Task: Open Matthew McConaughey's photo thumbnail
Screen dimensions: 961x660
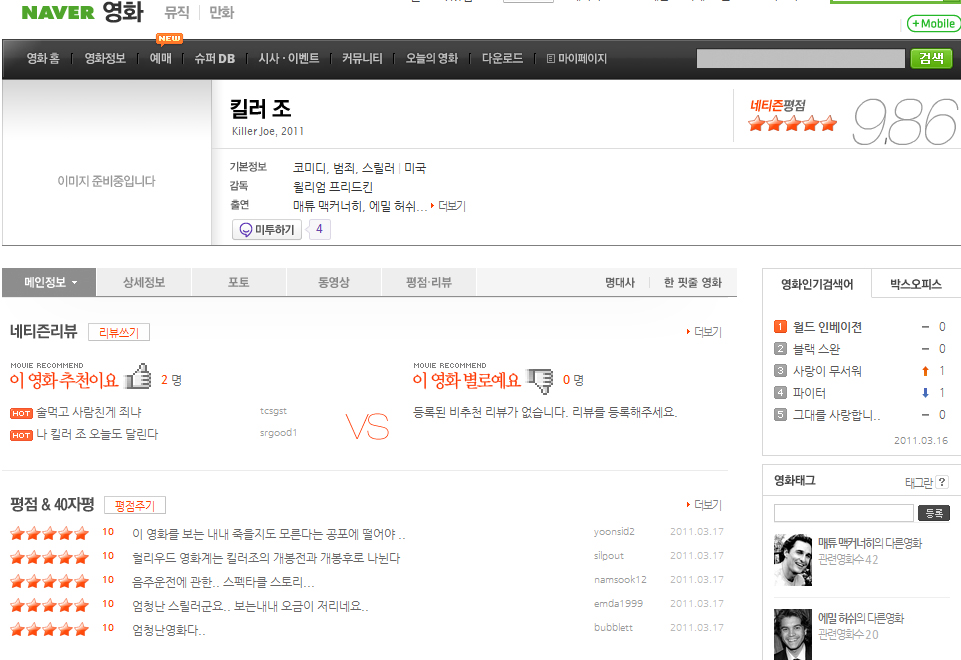Action: coord(792,559)
